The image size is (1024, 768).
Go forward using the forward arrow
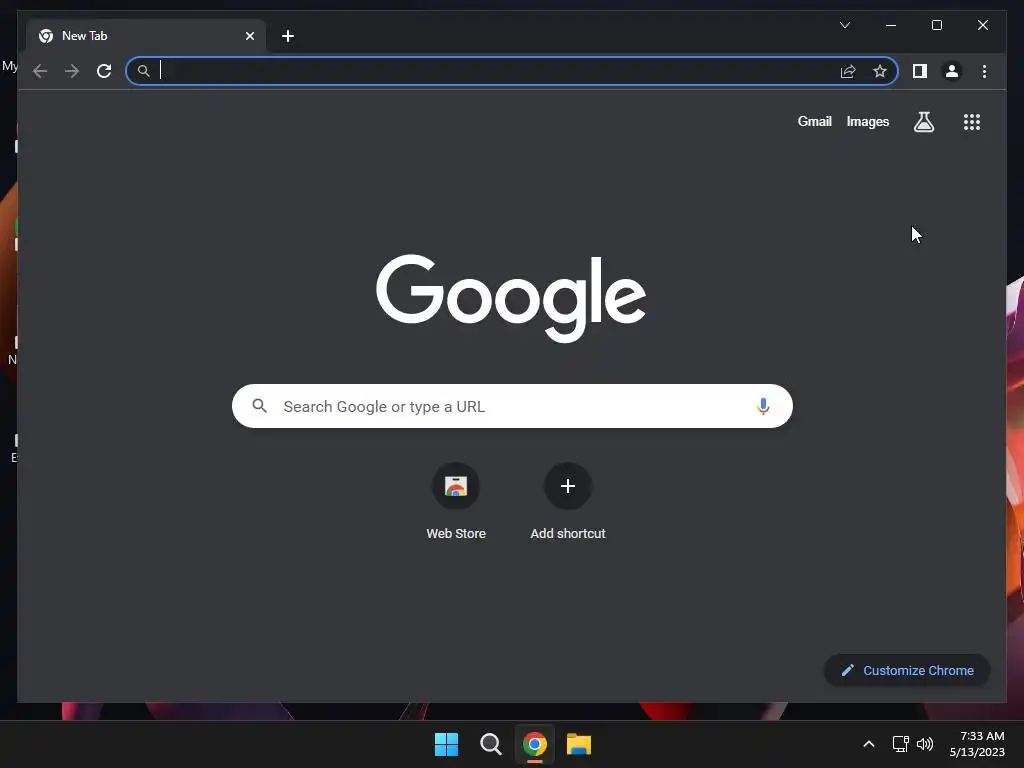(x=72, y=71)
